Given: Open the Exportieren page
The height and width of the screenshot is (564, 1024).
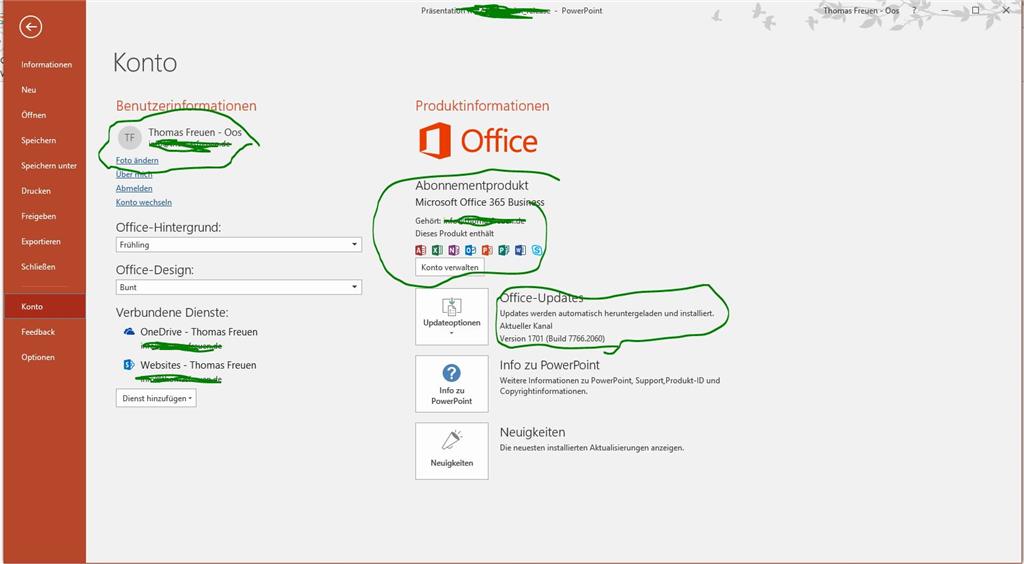Looking at the screenshot, I should click(x=41, y=242).
